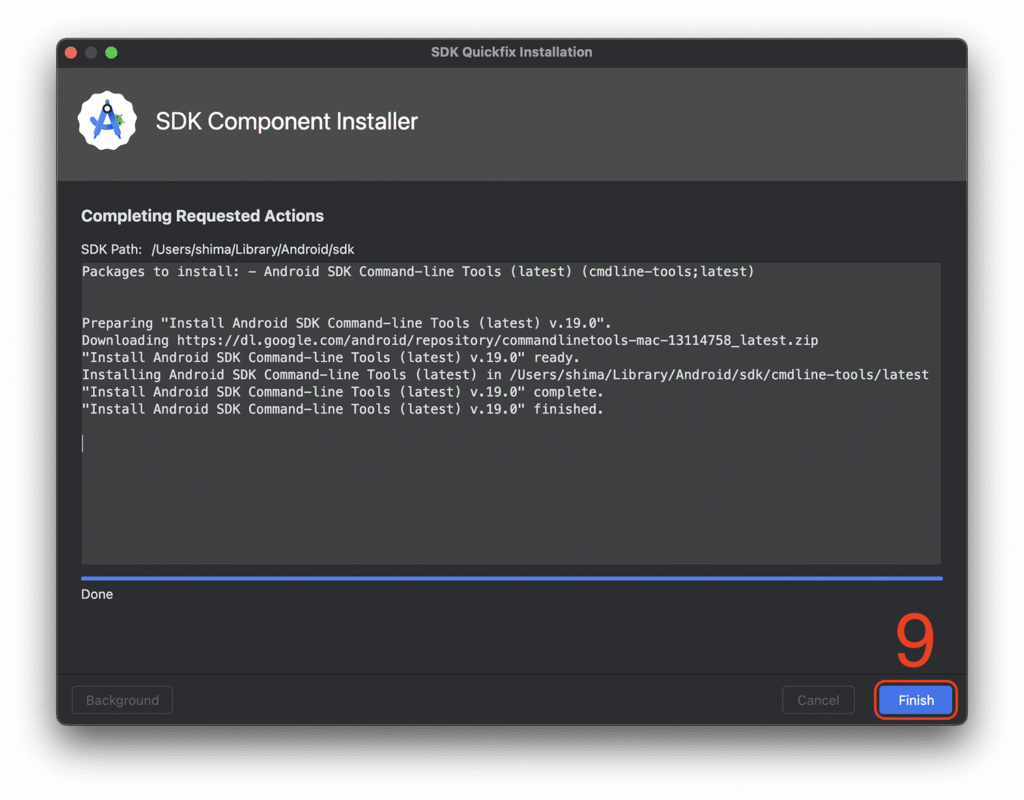Click the dl.google.com download URL line
Image resolution: width=1024 pixels, height=800 pixels.
pos(449,340)
